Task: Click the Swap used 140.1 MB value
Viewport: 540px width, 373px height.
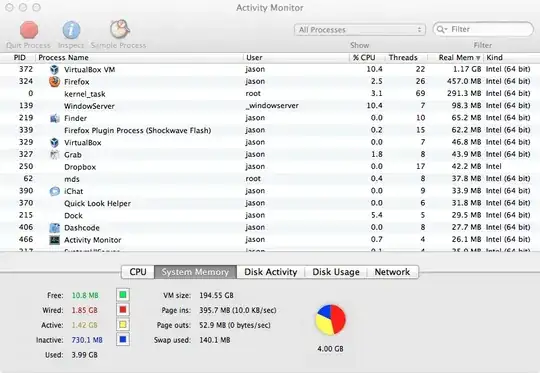Action: click(x=215, y=340)
